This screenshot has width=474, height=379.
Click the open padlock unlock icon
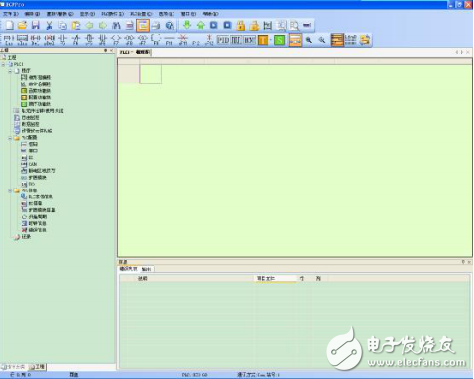tap(254, 25)
